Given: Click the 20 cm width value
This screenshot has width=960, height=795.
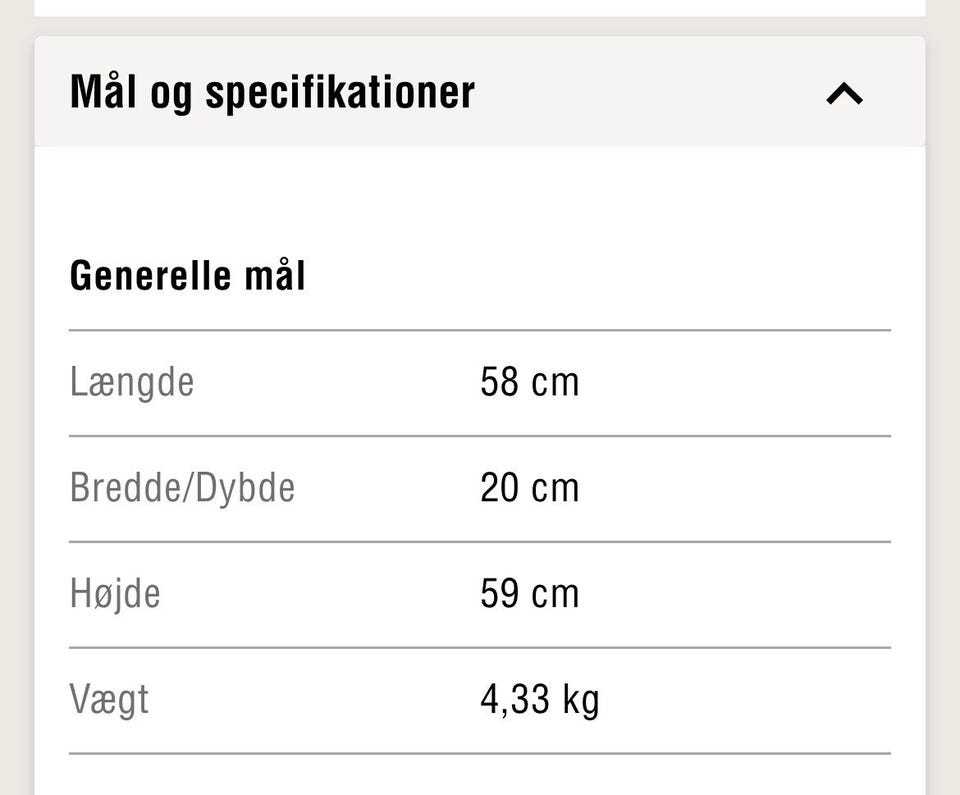Looking at the screenshot, I should click(531, 488).
